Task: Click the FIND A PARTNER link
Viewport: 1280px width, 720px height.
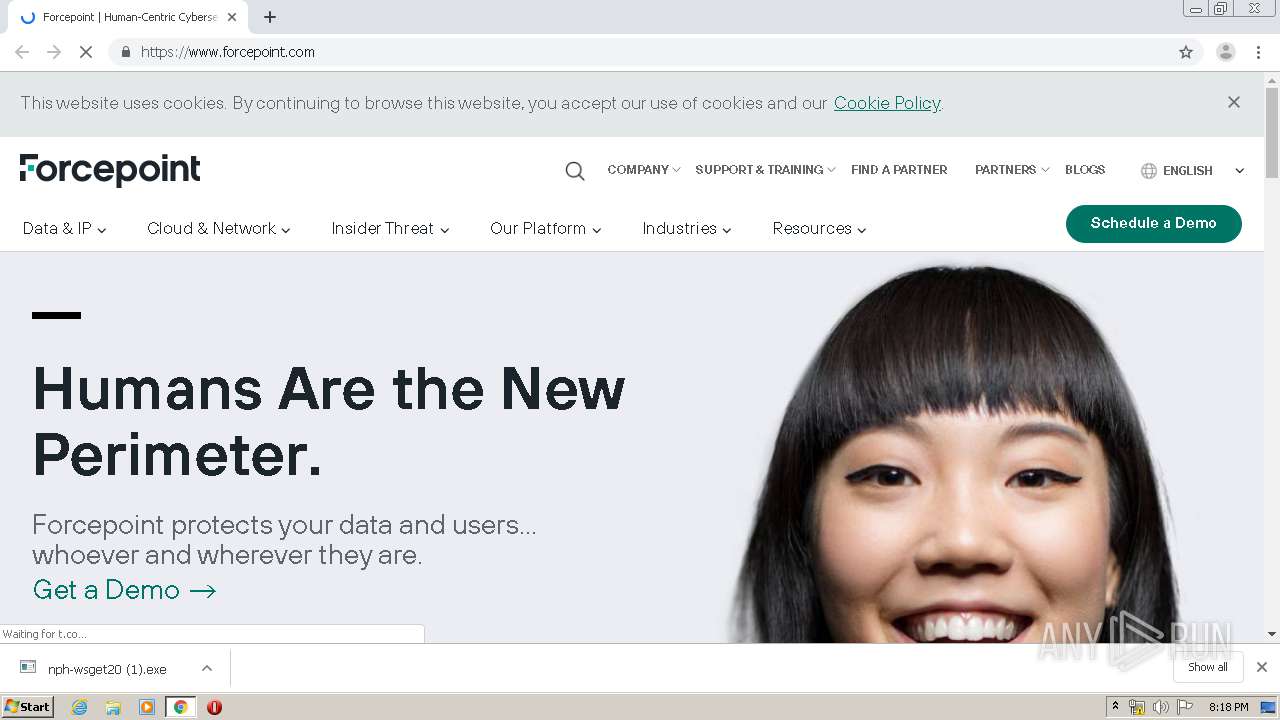Action: (x=899, y=170)
